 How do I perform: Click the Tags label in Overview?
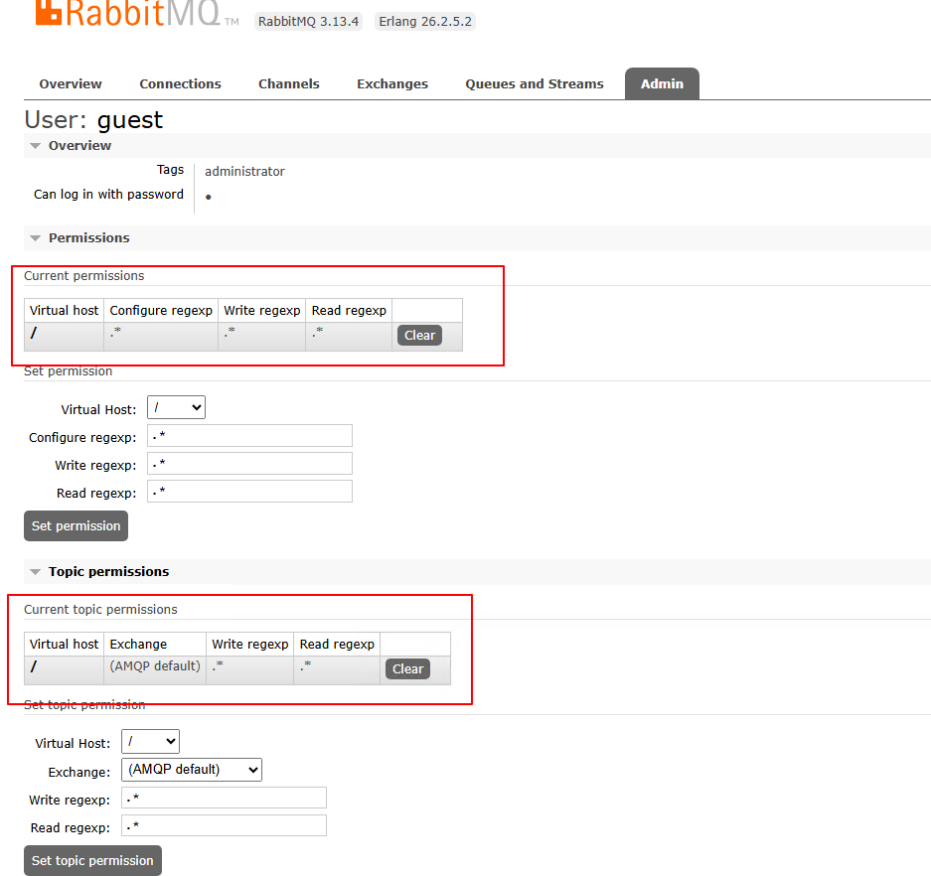pyautogui.click(x=170, y=170)
